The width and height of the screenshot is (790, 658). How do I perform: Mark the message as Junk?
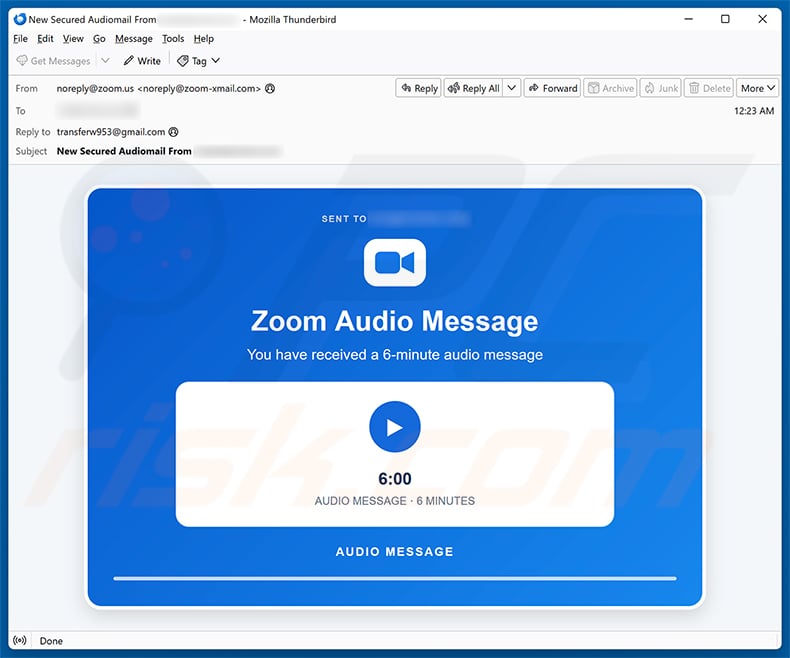click(661, 88)
